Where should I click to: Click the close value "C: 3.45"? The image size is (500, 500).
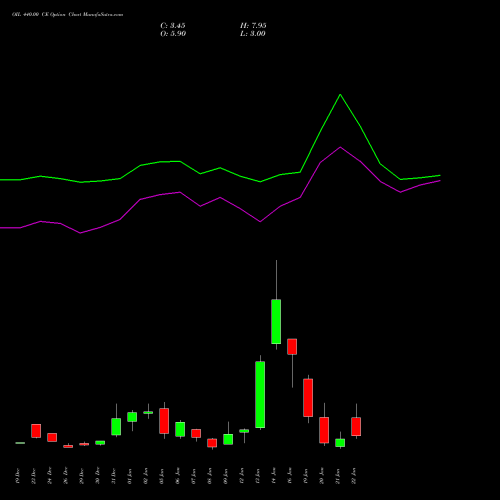pos(173,26)
